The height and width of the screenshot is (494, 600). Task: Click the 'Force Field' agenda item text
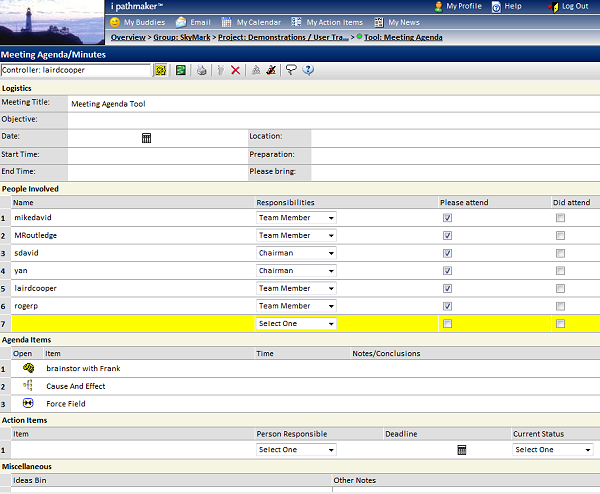66,404
